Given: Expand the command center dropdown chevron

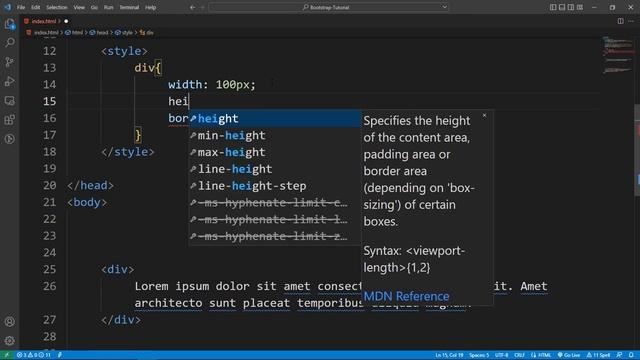Looking at the screenshot, I should 444,7.
